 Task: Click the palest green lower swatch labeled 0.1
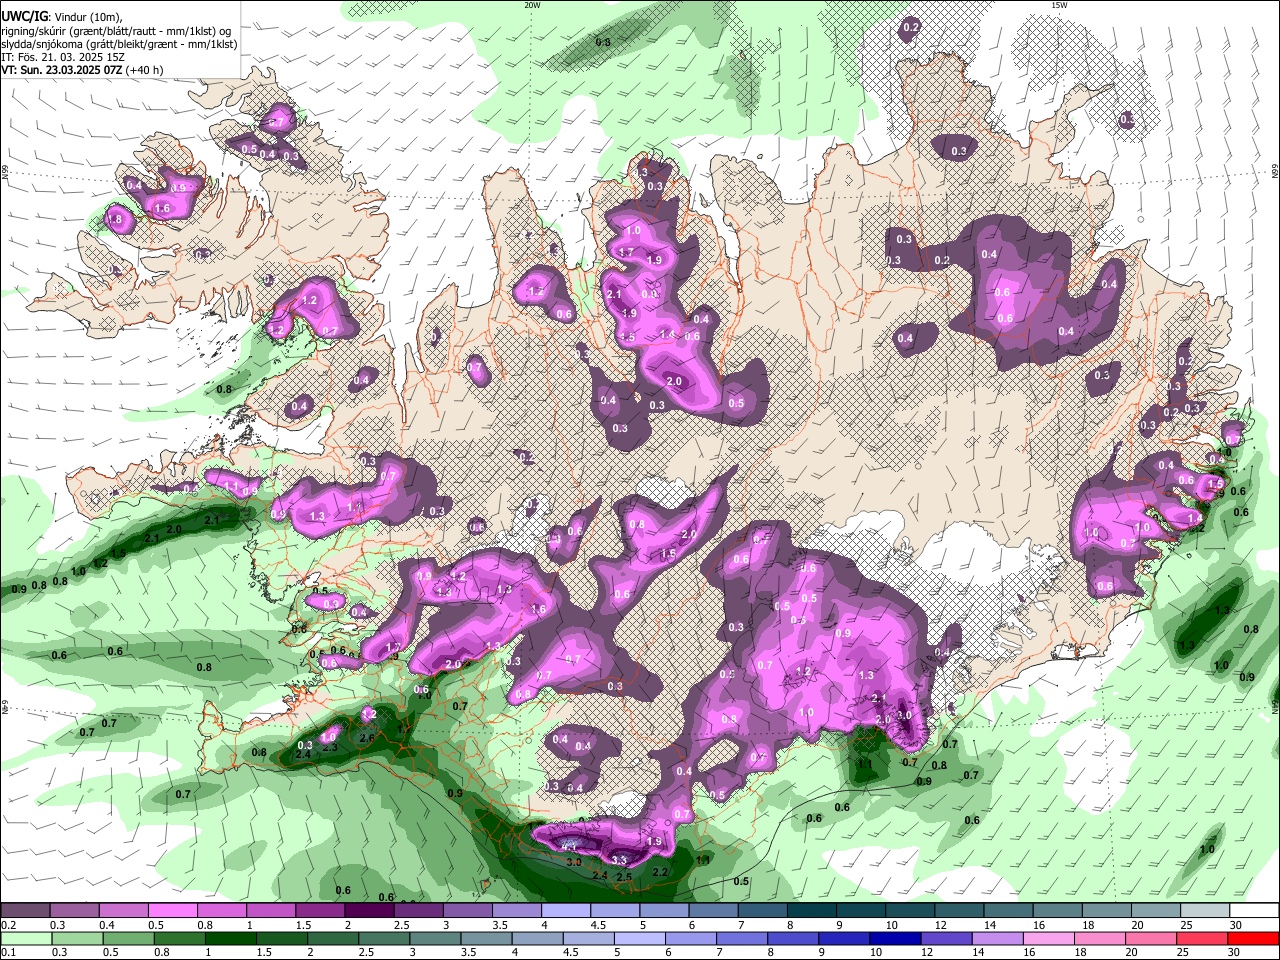pos(26,938)
